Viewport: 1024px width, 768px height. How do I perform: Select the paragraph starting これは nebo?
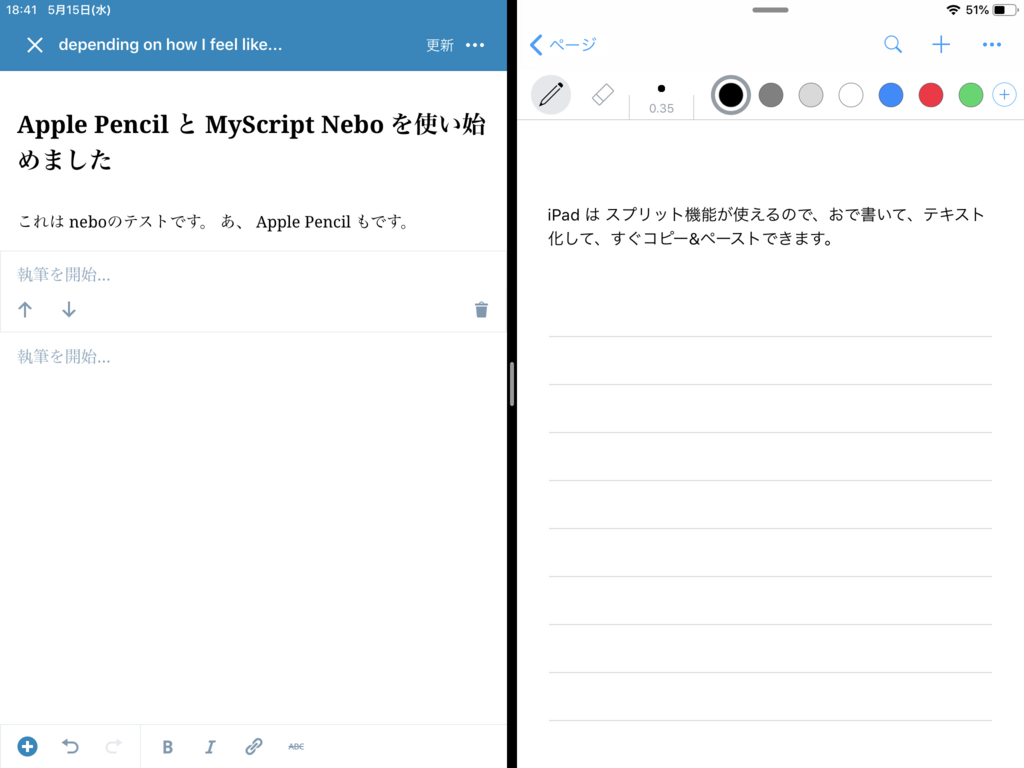coord(214,222)
